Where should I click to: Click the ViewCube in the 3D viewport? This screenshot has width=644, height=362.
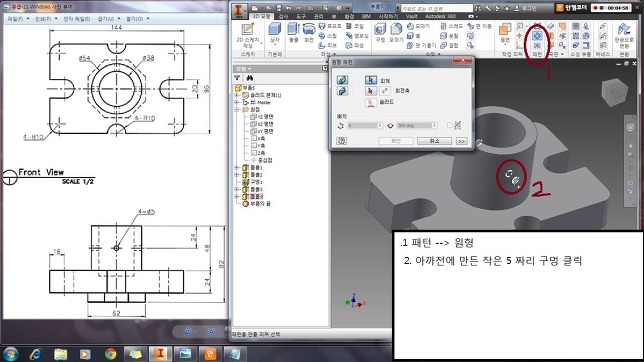coord(614,91)
